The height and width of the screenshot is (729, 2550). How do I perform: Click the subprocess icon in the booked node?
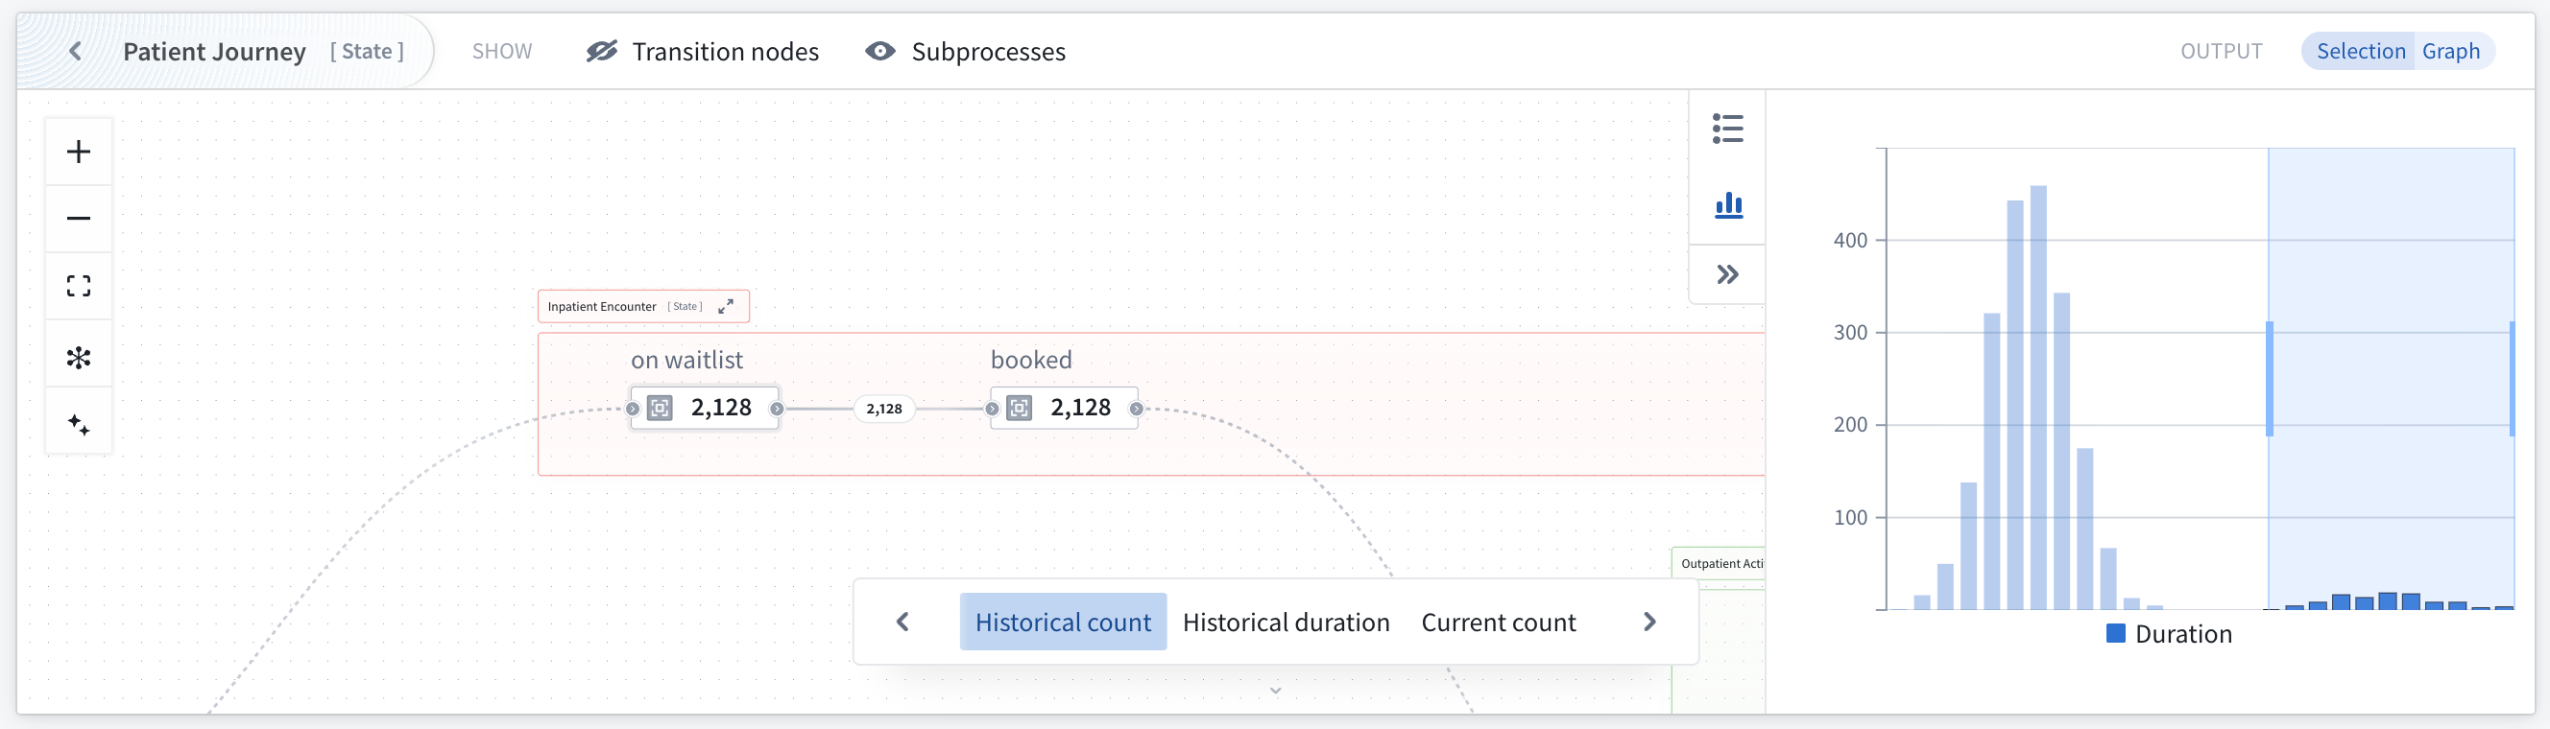pyautogui.click(x=1019, y=407)
